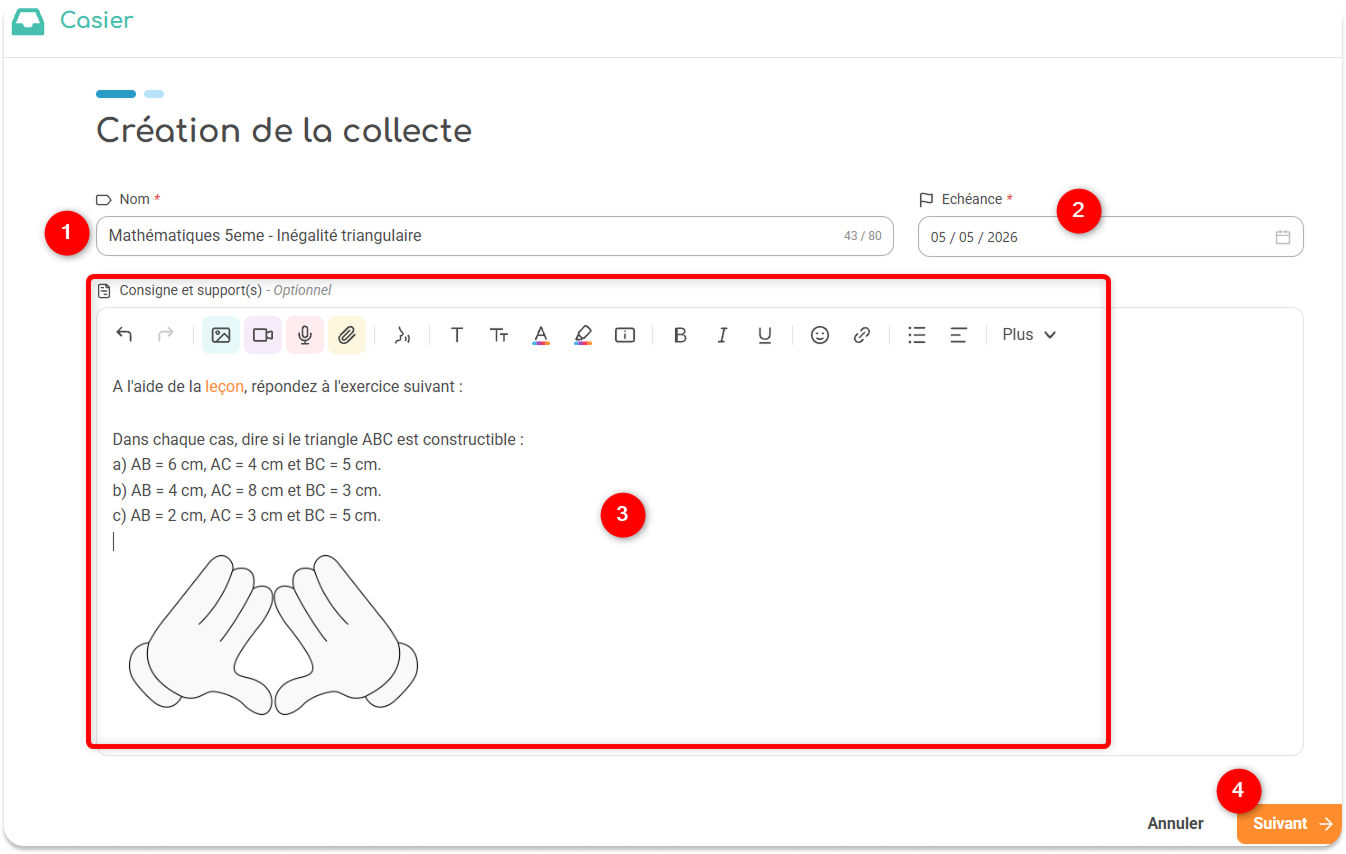Click the 'Consigne et support(s)' label
1346x854 pixels.
click(190, 290)
